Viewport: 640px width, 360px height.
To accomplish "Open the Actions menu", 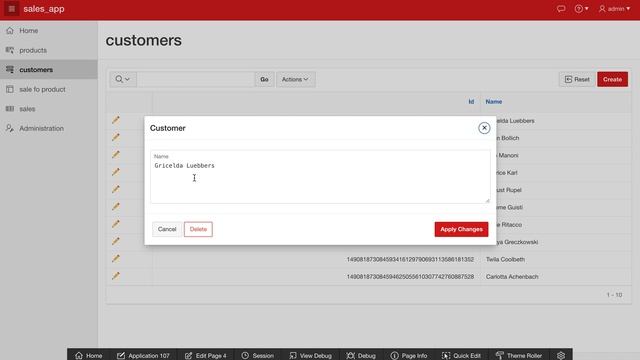I will coord(296,79).
